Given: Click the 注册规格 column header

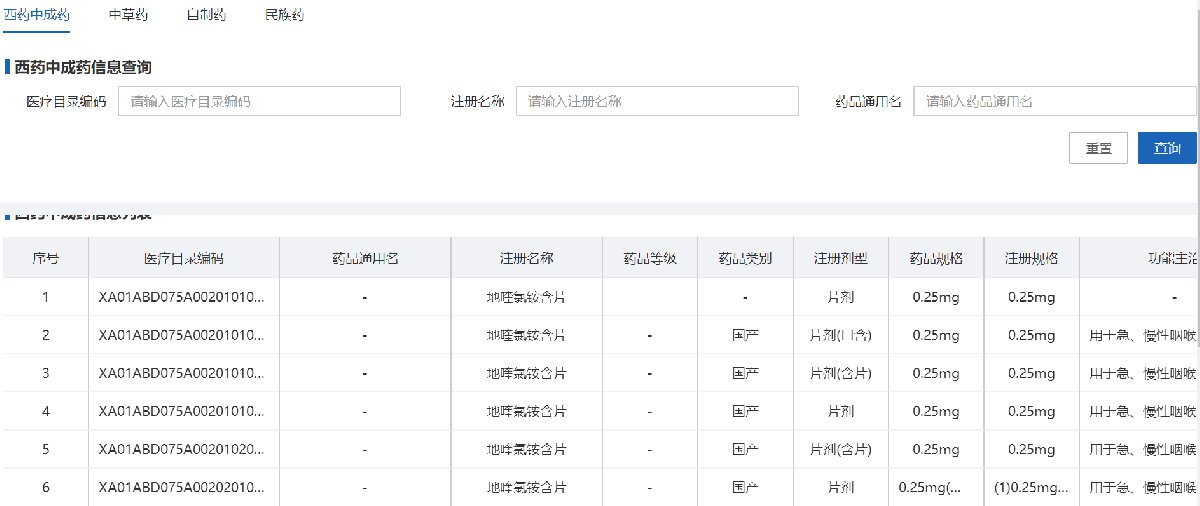Looking at the screenshot, I should tap(1031, 258).
